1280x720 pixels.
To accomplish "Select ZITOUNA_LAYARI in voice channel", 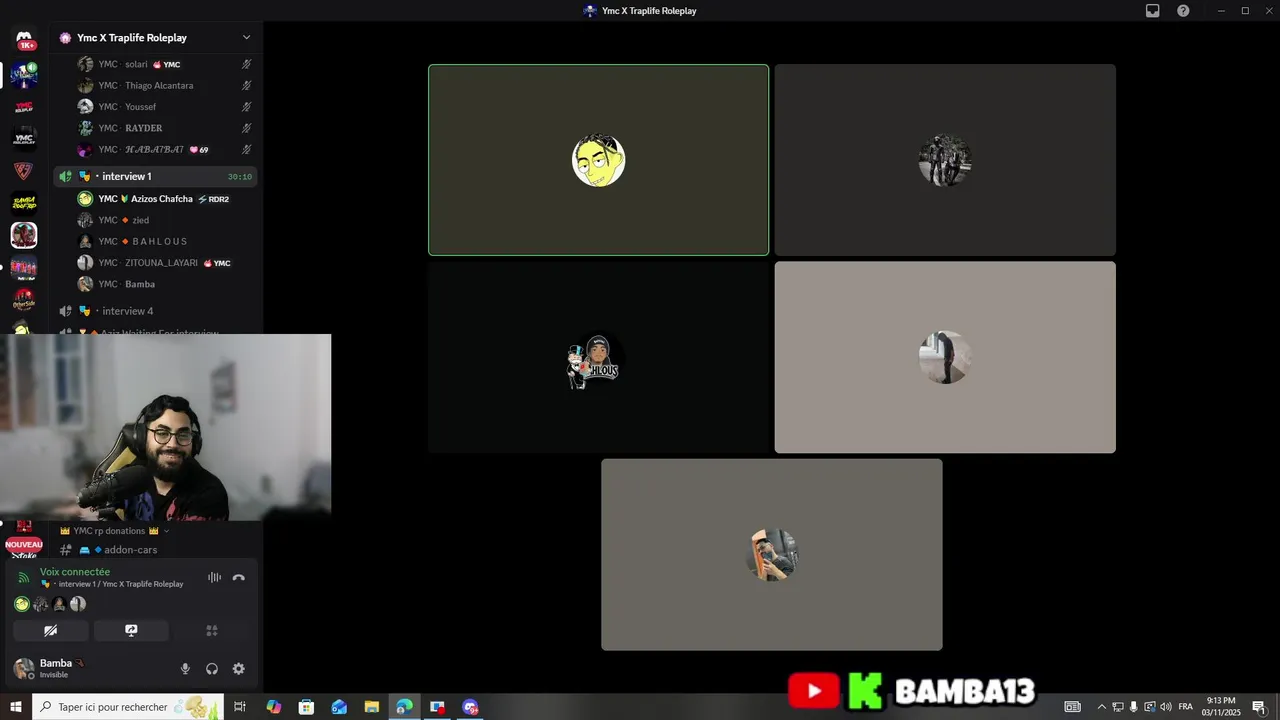I will coord(155,263).
